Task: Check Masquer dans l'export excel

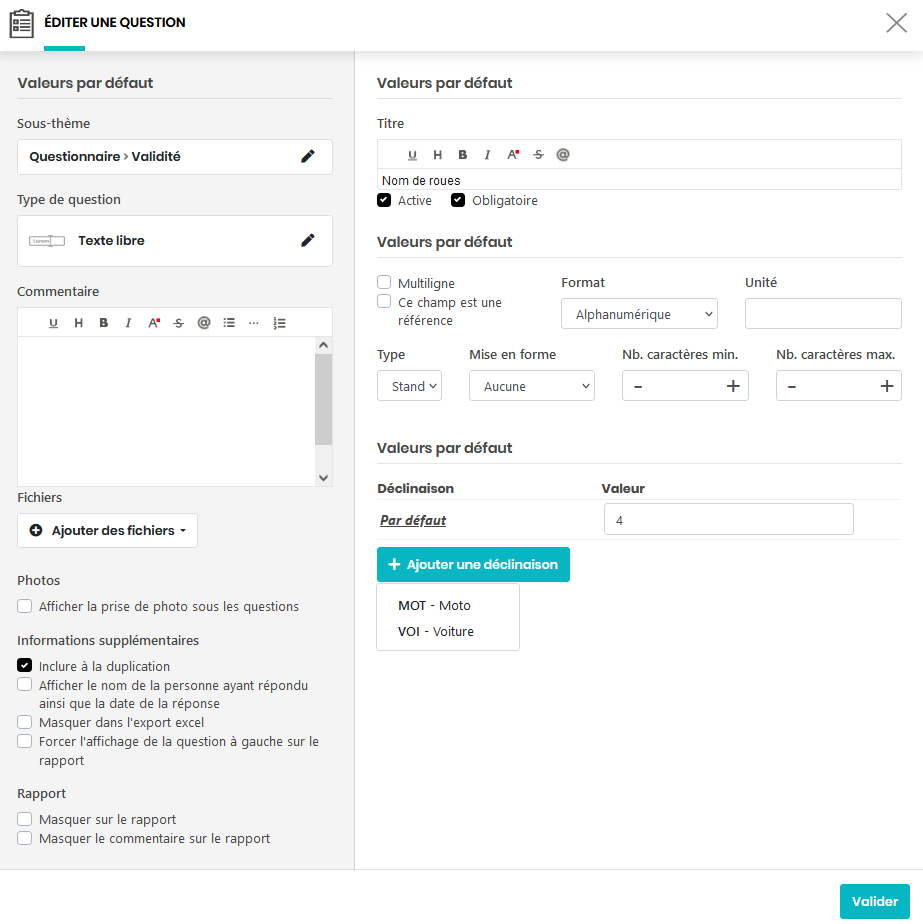Action: tap(25, 722)
